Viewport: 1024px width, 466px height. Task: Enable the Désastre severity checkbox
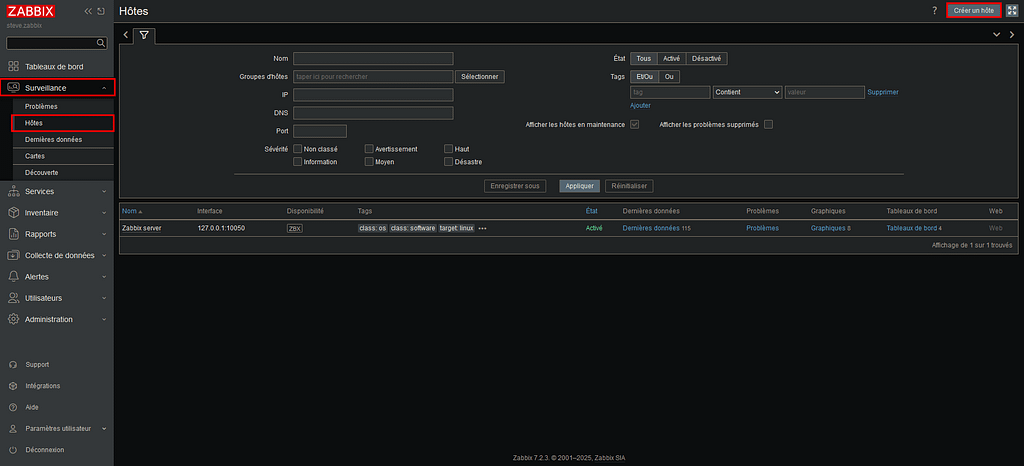click(x=448, y=162)
